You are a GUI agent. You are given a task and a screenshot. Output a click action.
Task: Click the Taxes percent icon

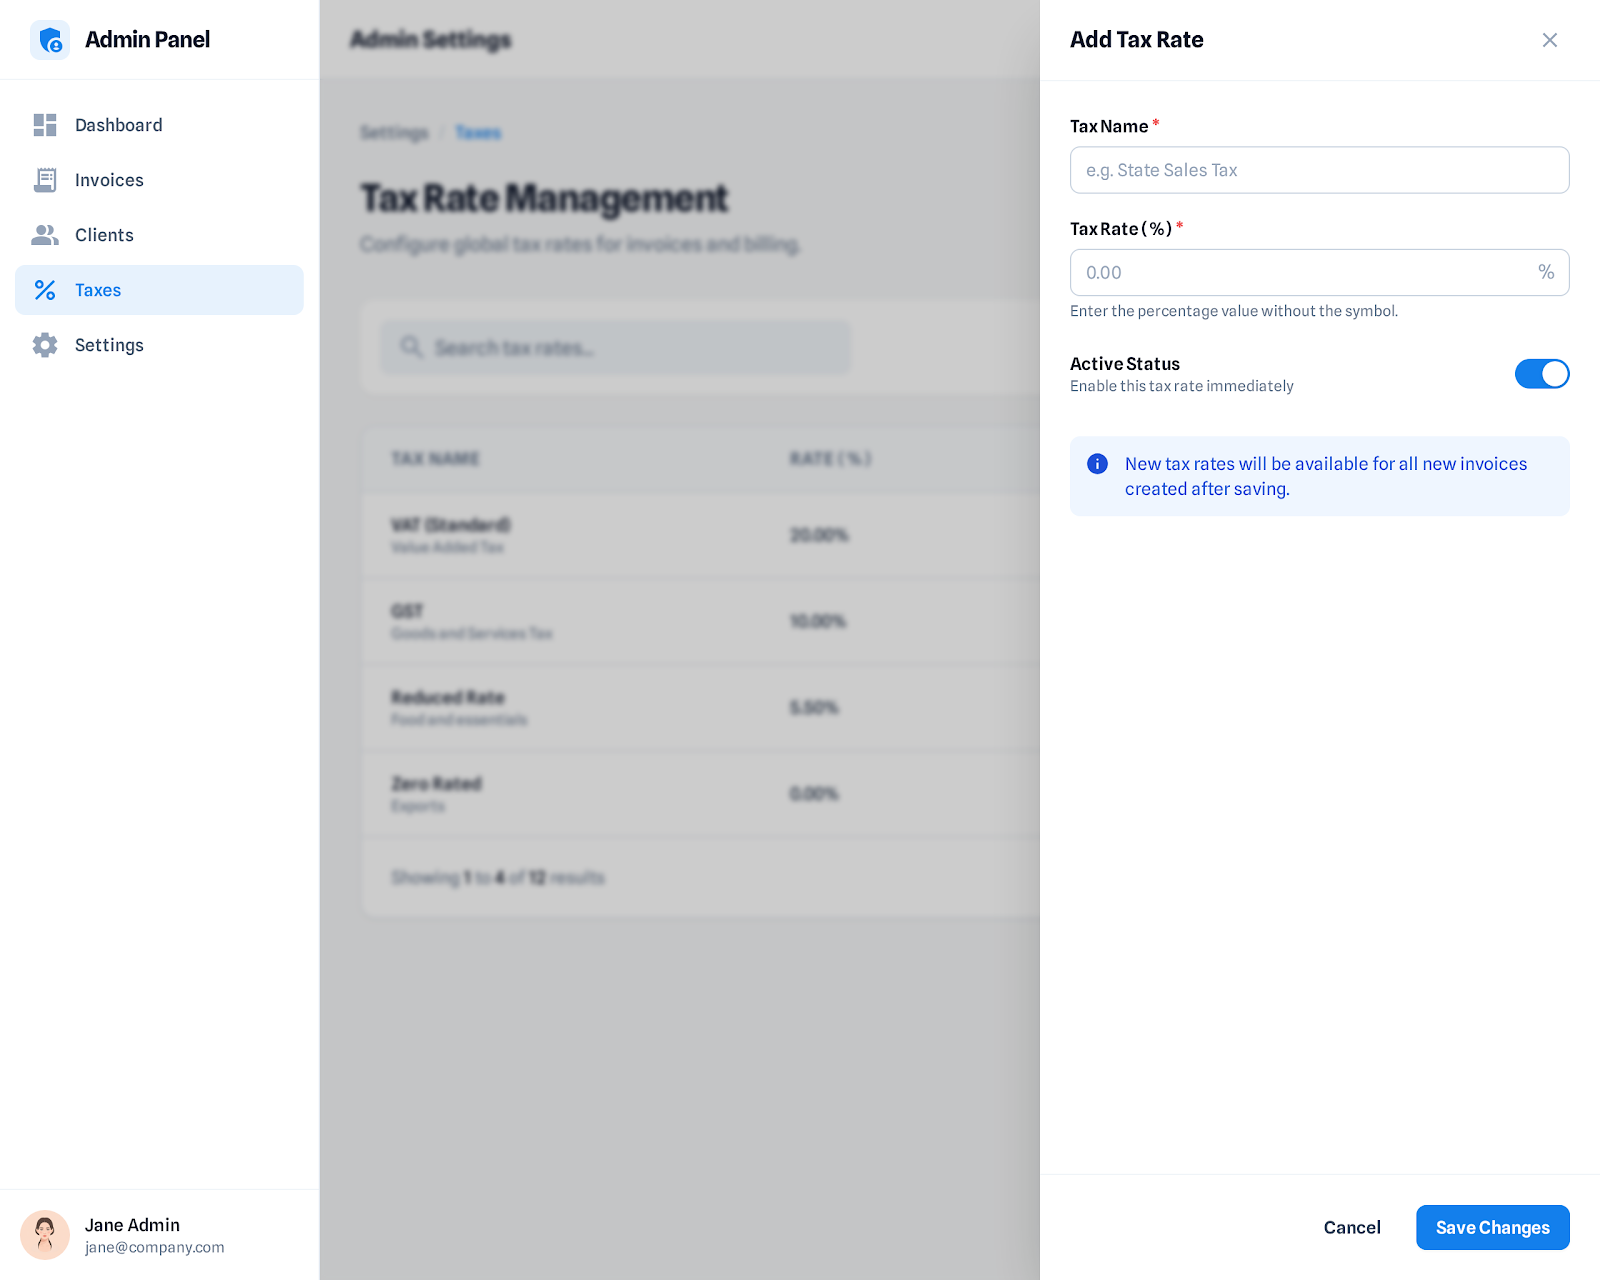click(45, 290)
